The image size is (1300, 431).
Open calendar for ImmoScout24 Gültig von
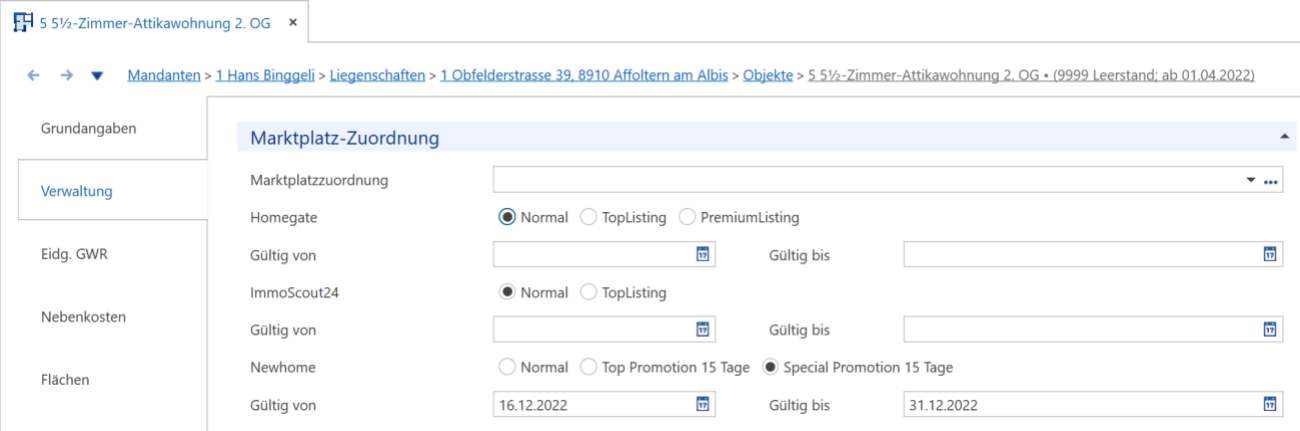(x=702, y=329)
